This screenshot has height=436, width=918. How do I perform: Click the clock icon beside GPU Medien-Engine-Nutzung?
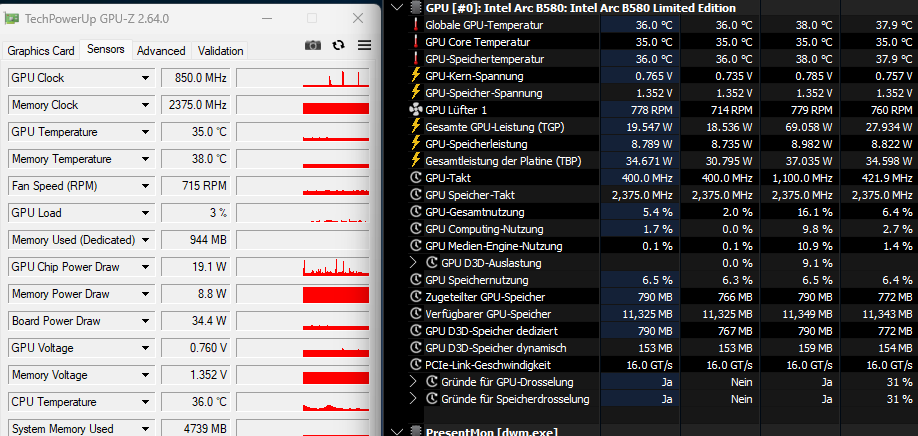416,246
